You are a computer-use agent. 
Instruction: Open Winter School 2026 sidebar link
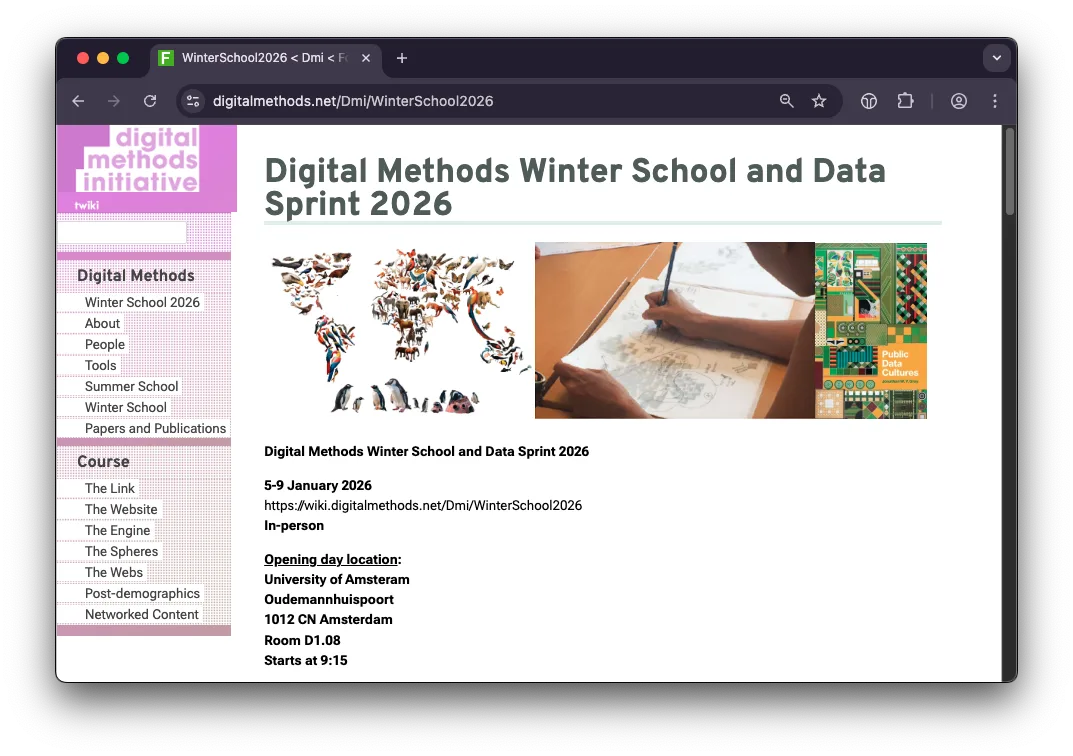pos(142,302)
